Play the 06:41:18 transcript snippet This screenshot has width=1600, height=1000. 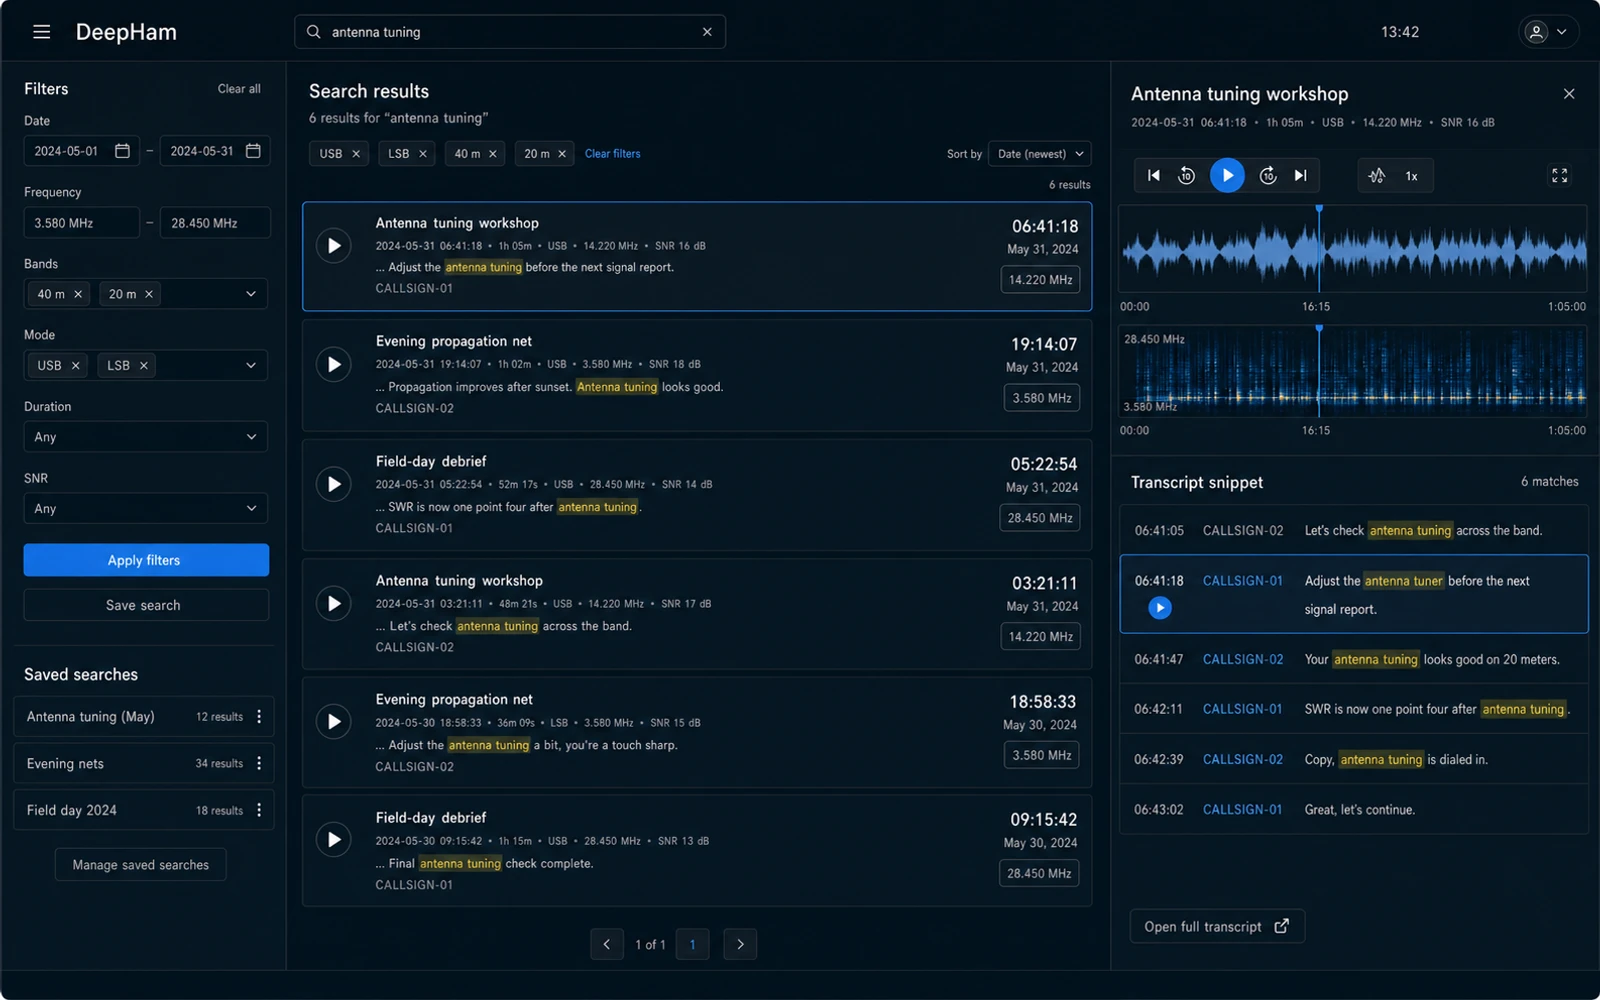(x=1160, y=608)
